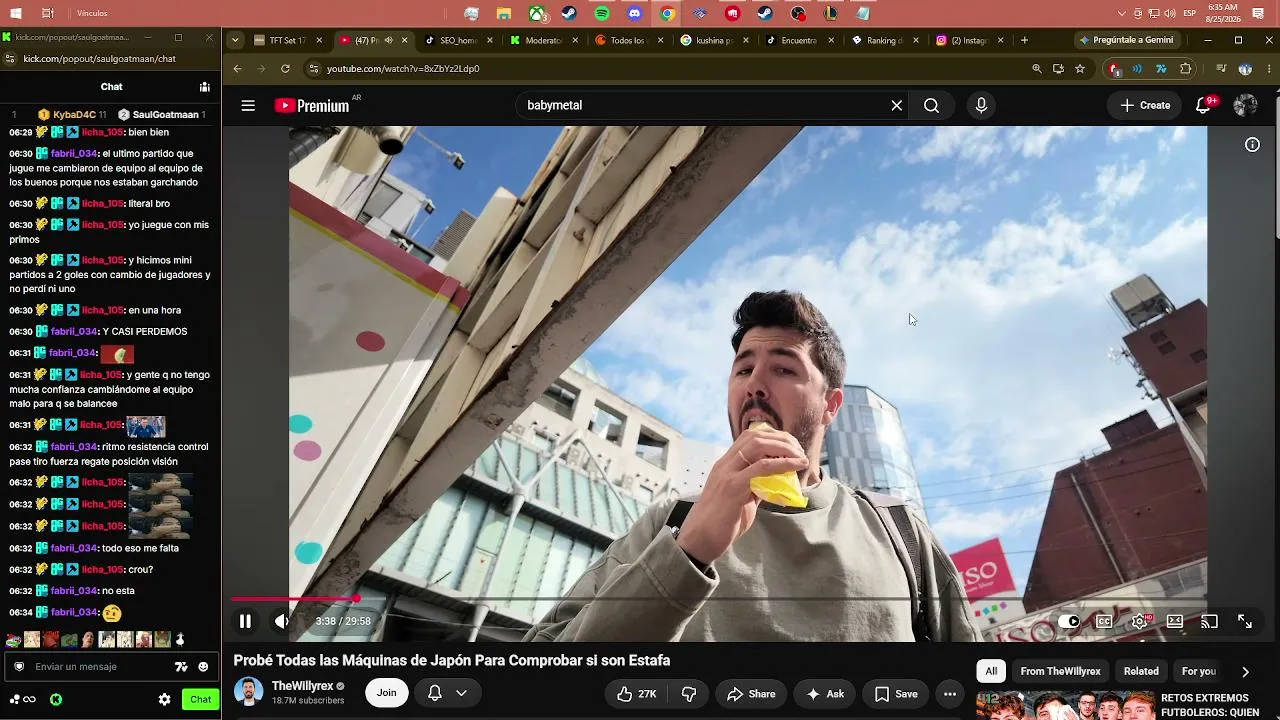Go to YouTube Premium home logo

click(312, 106)
